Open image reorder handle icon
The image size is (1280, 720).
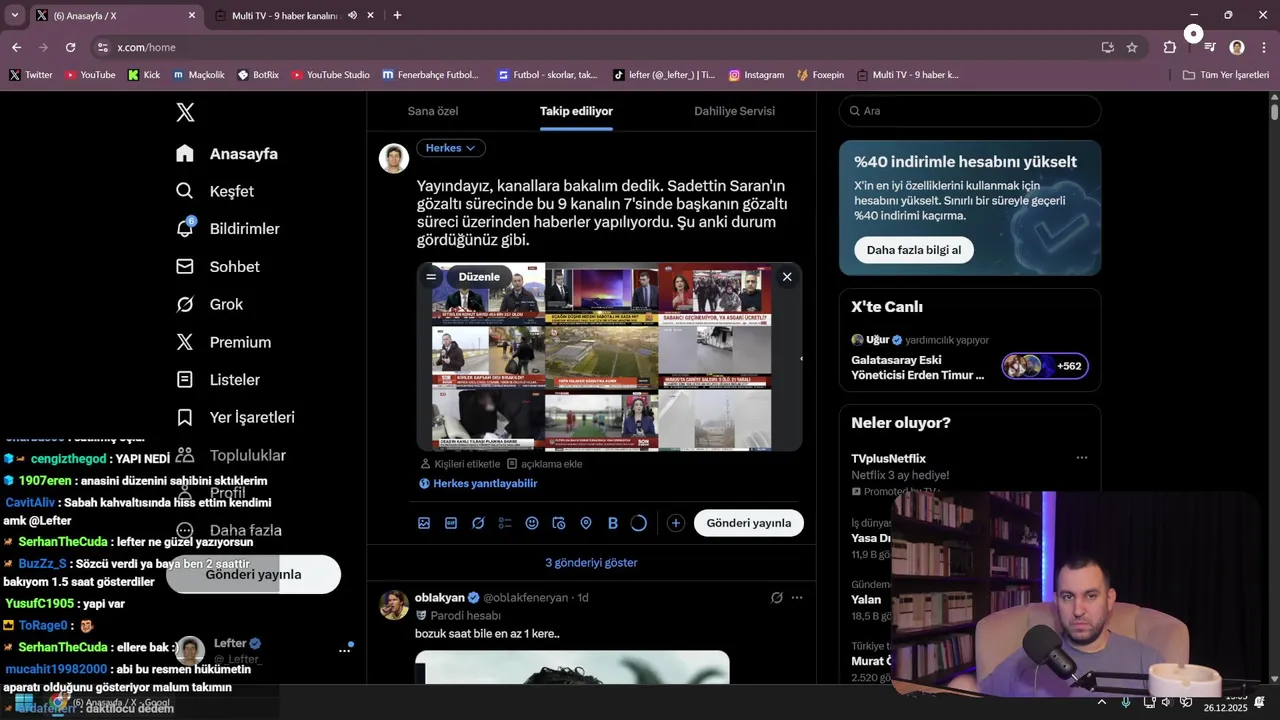pyautogui.click(x=431, y=277)
